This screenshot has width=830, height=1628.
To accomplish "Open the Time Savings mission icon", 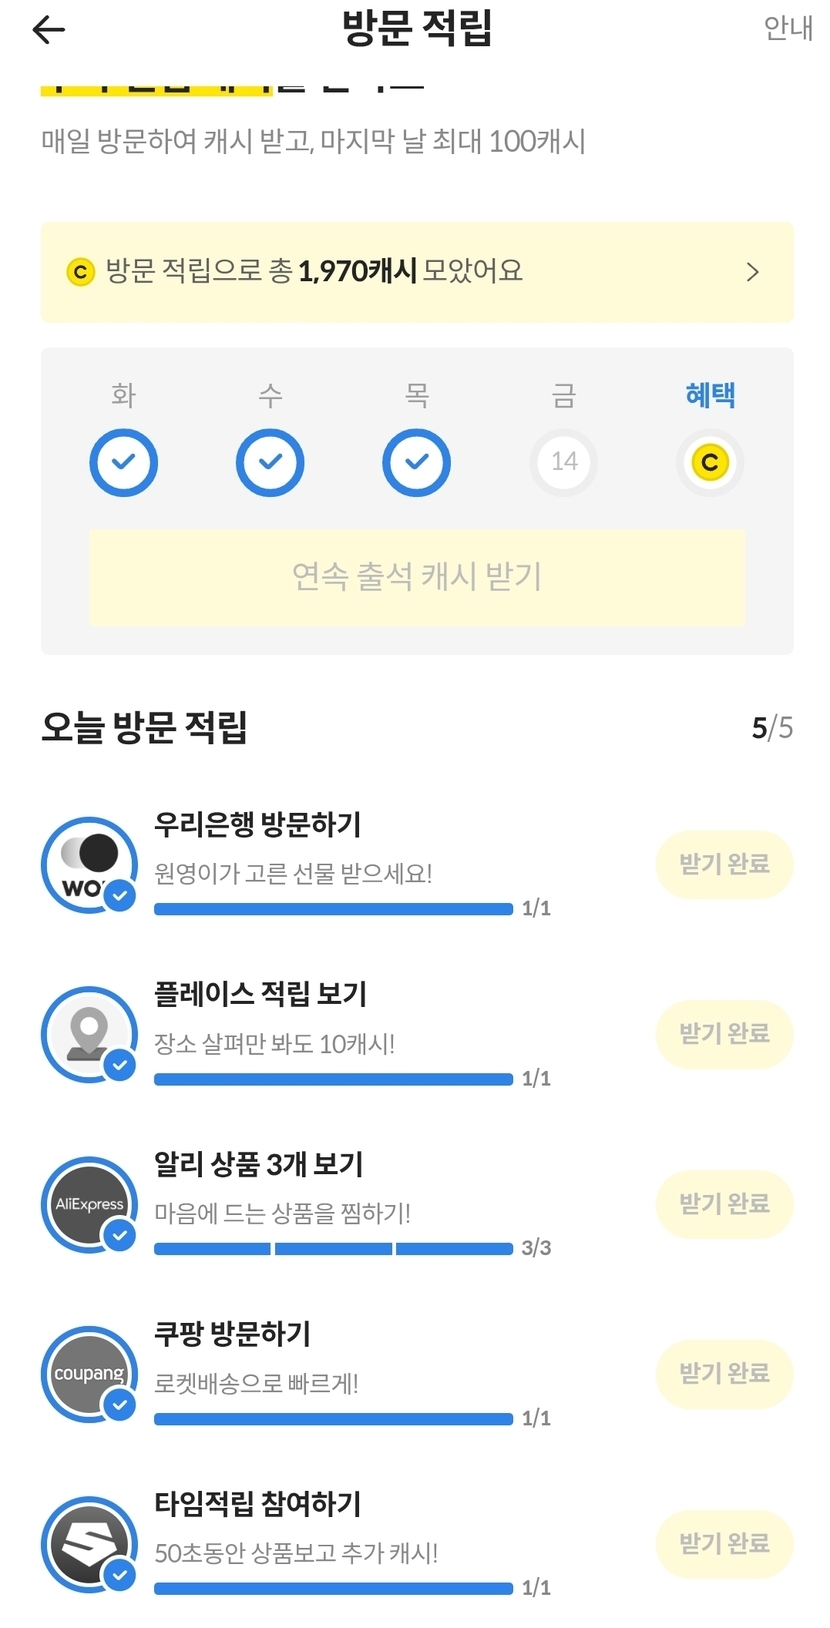I will coord(89,1544).
